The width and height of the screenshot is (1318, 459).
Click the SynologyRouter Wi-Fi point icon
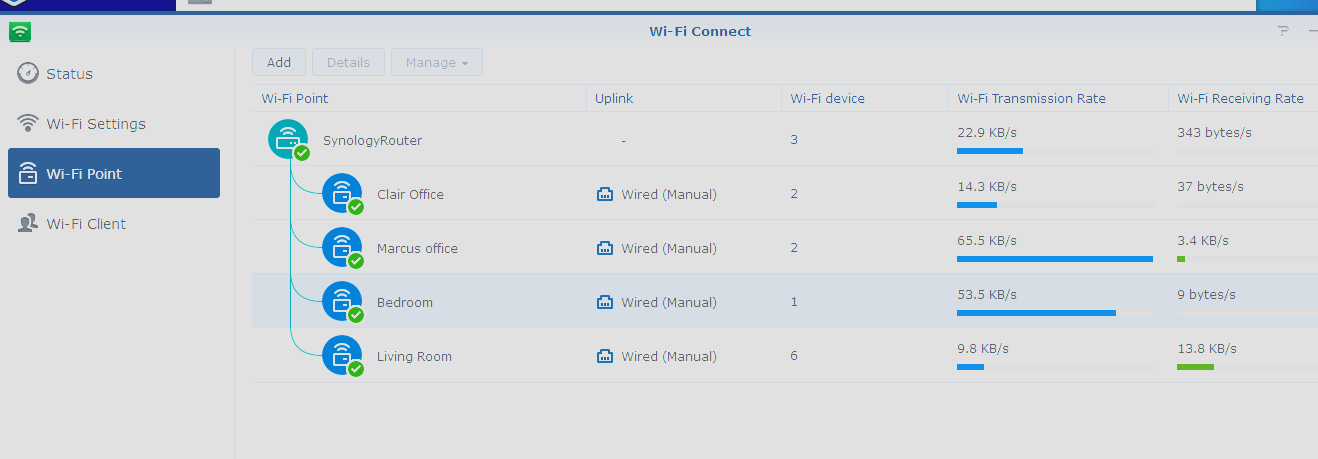(x=288, y=139)
